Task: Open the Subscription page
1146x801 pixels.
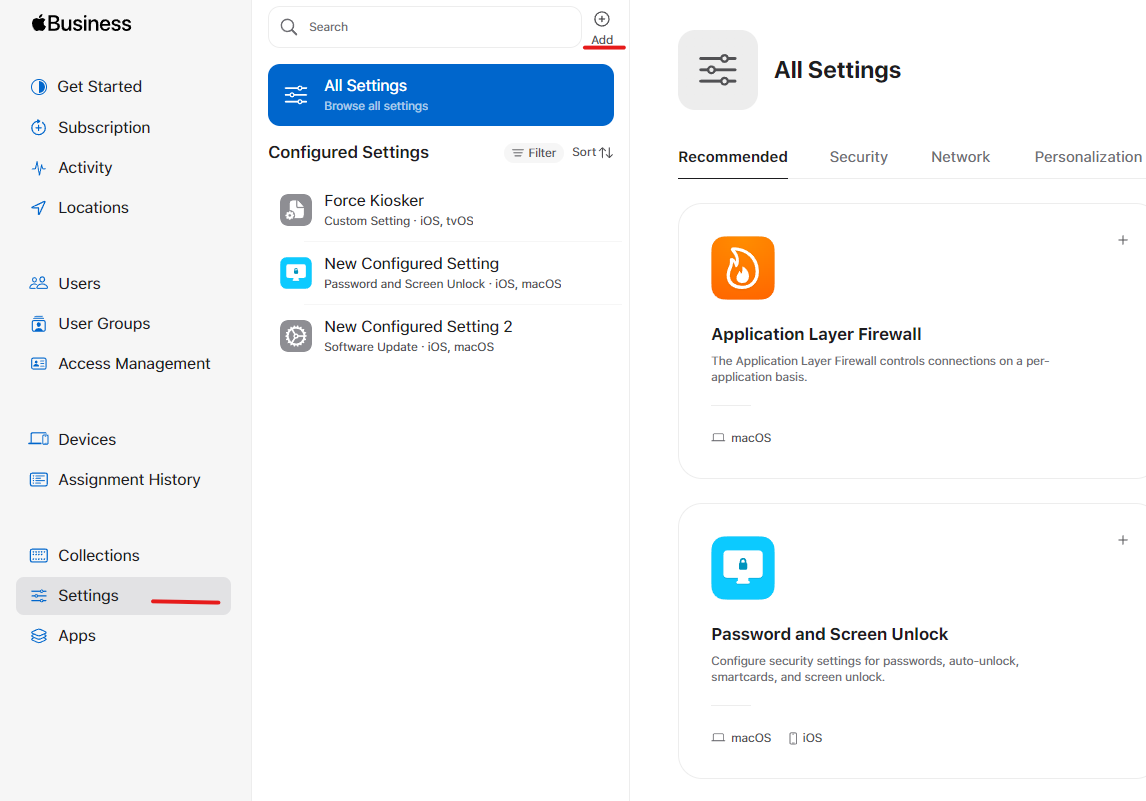Action: [x=104, y=127]
